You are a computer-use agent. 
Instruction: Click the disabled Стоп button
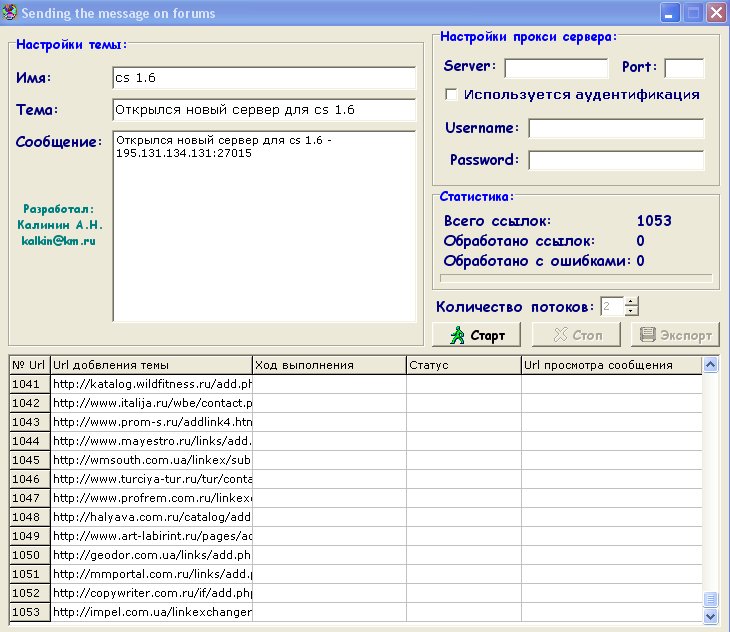pyautogui.click(x=576, y=335)
